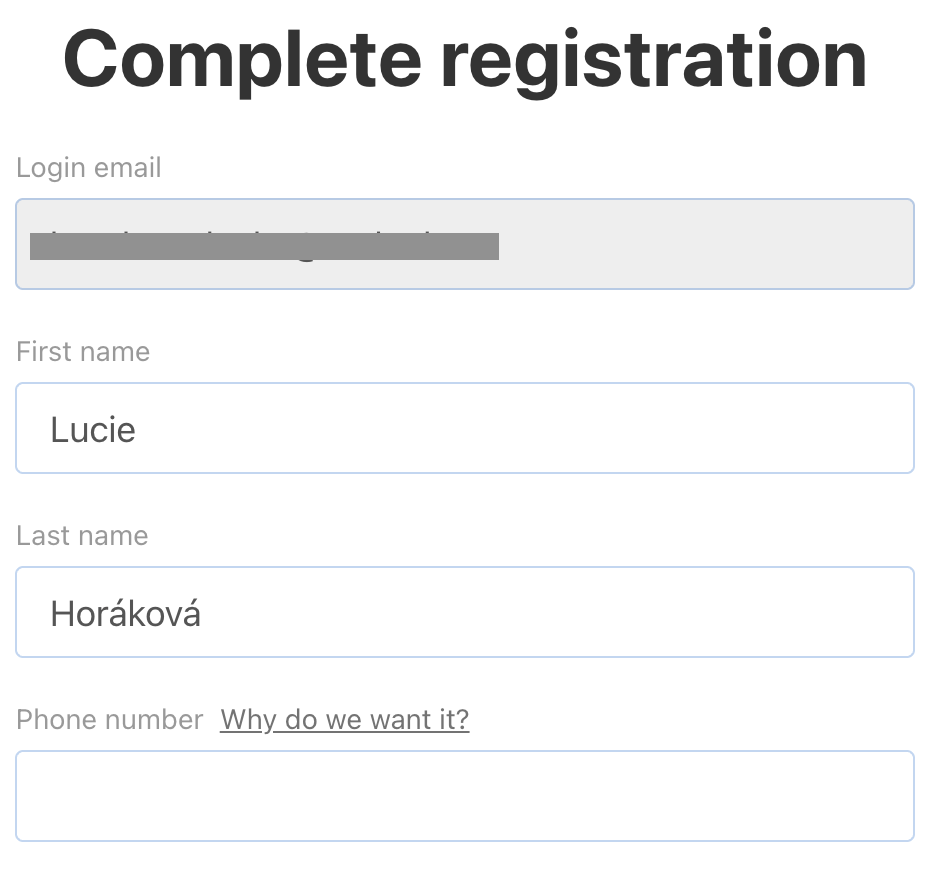The image size is (952, 874).
Task: Select the First name field showing 'Lucie'
Action: point(465,428)
